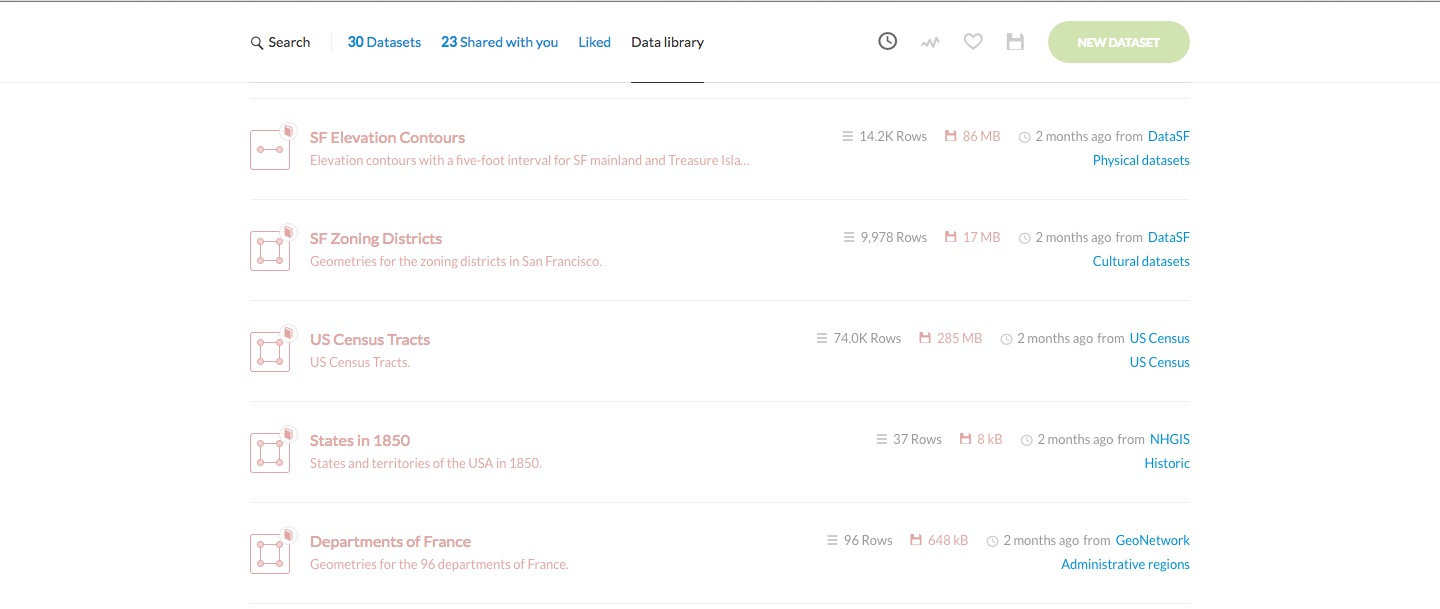
Task: Open Departments of France dataset title
Action: (390, 541)
